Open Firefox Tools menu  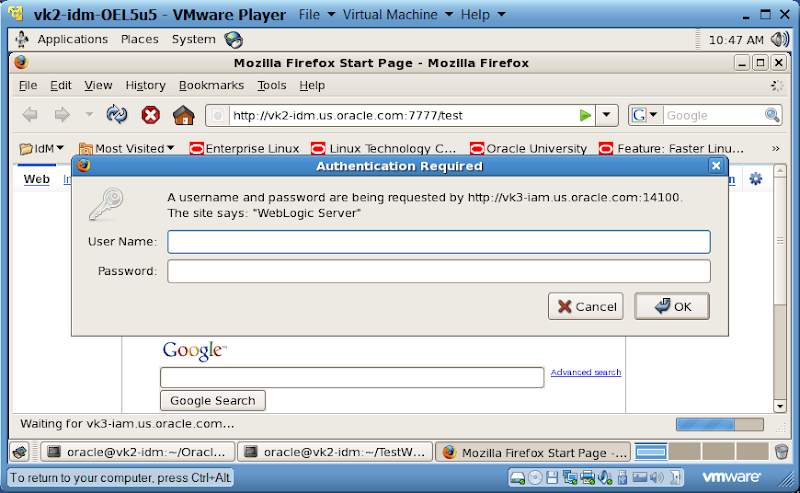point(271,85)
